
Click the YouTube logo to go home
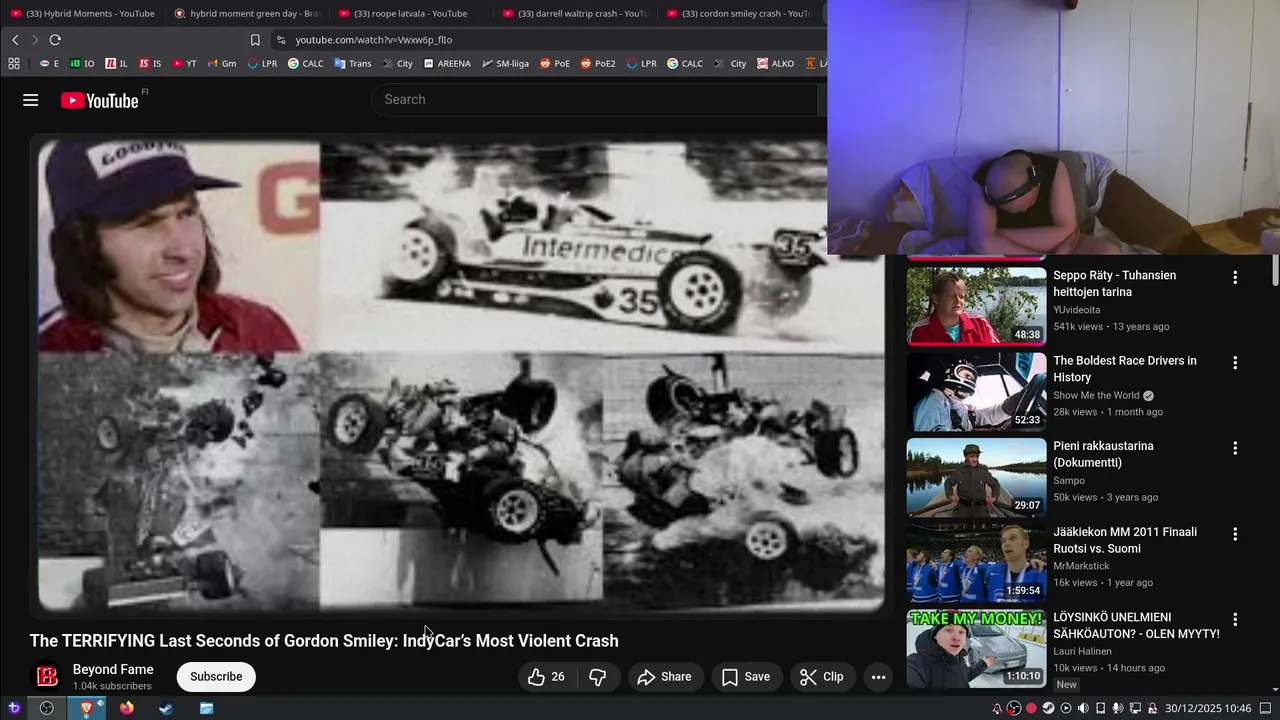tap(99, 100)
